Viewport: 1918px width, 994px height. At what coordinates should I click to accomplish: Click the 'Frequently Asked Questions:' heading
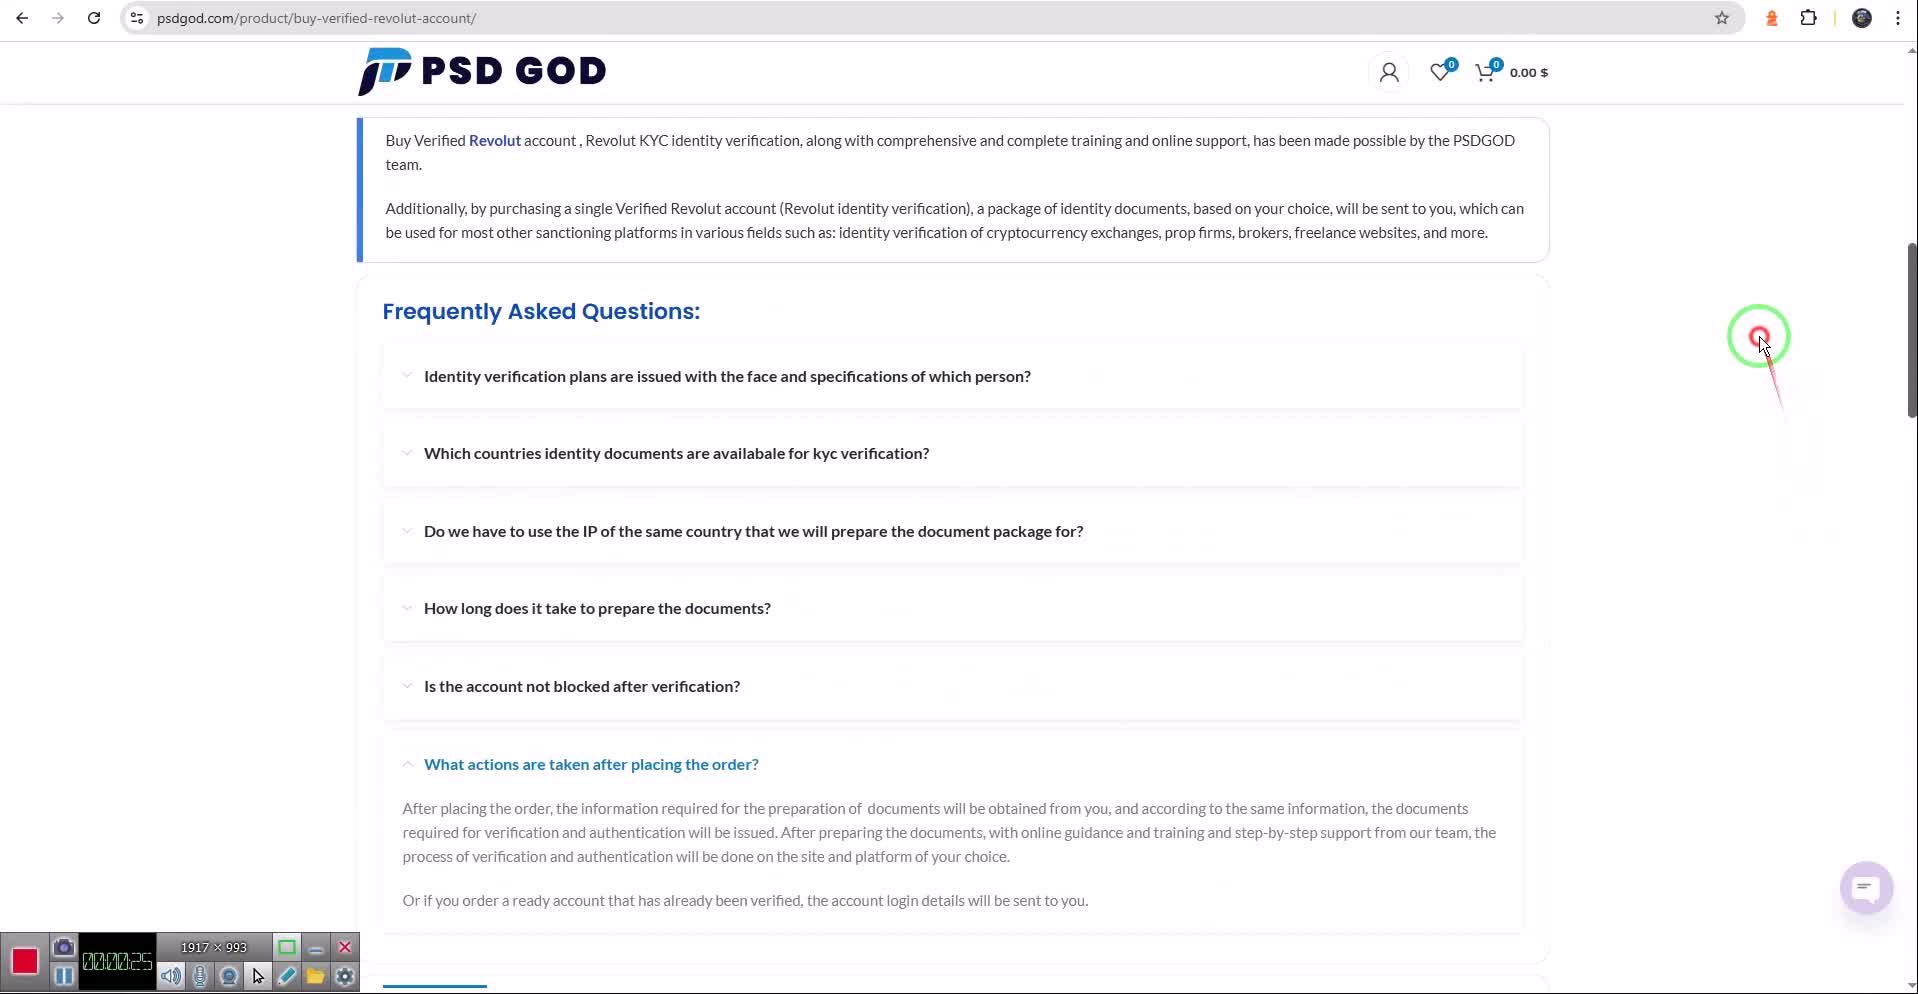541,311
